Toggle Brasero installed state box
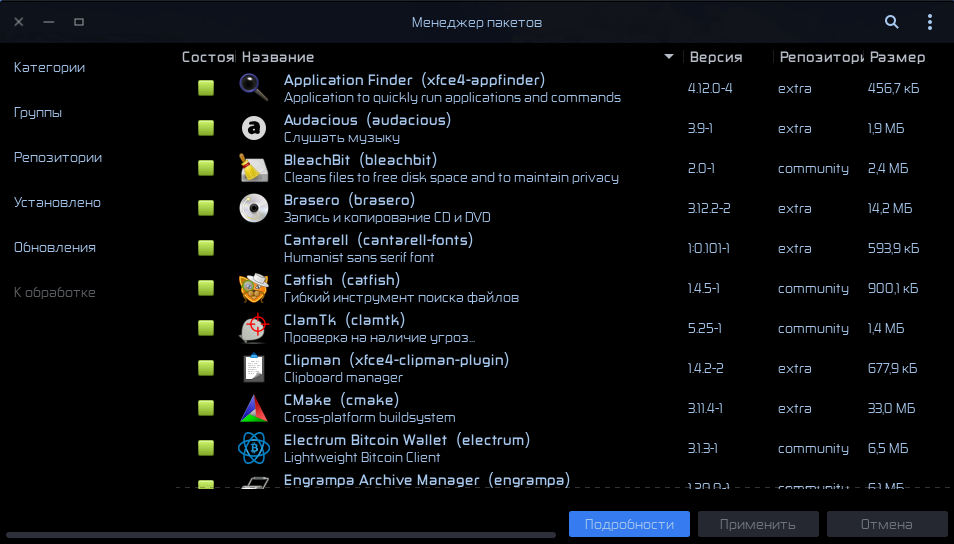Screen dimensions: 954x544 pos(206,208)
